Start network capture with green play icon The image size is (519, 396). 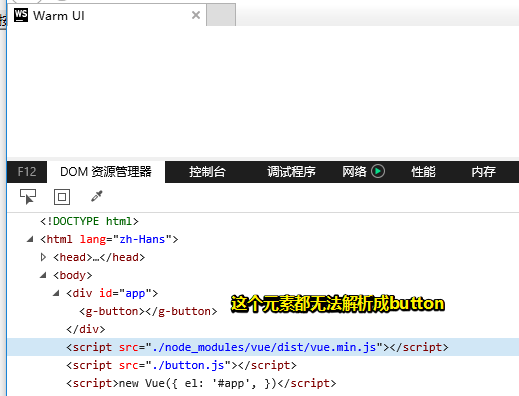pos(378,172)
